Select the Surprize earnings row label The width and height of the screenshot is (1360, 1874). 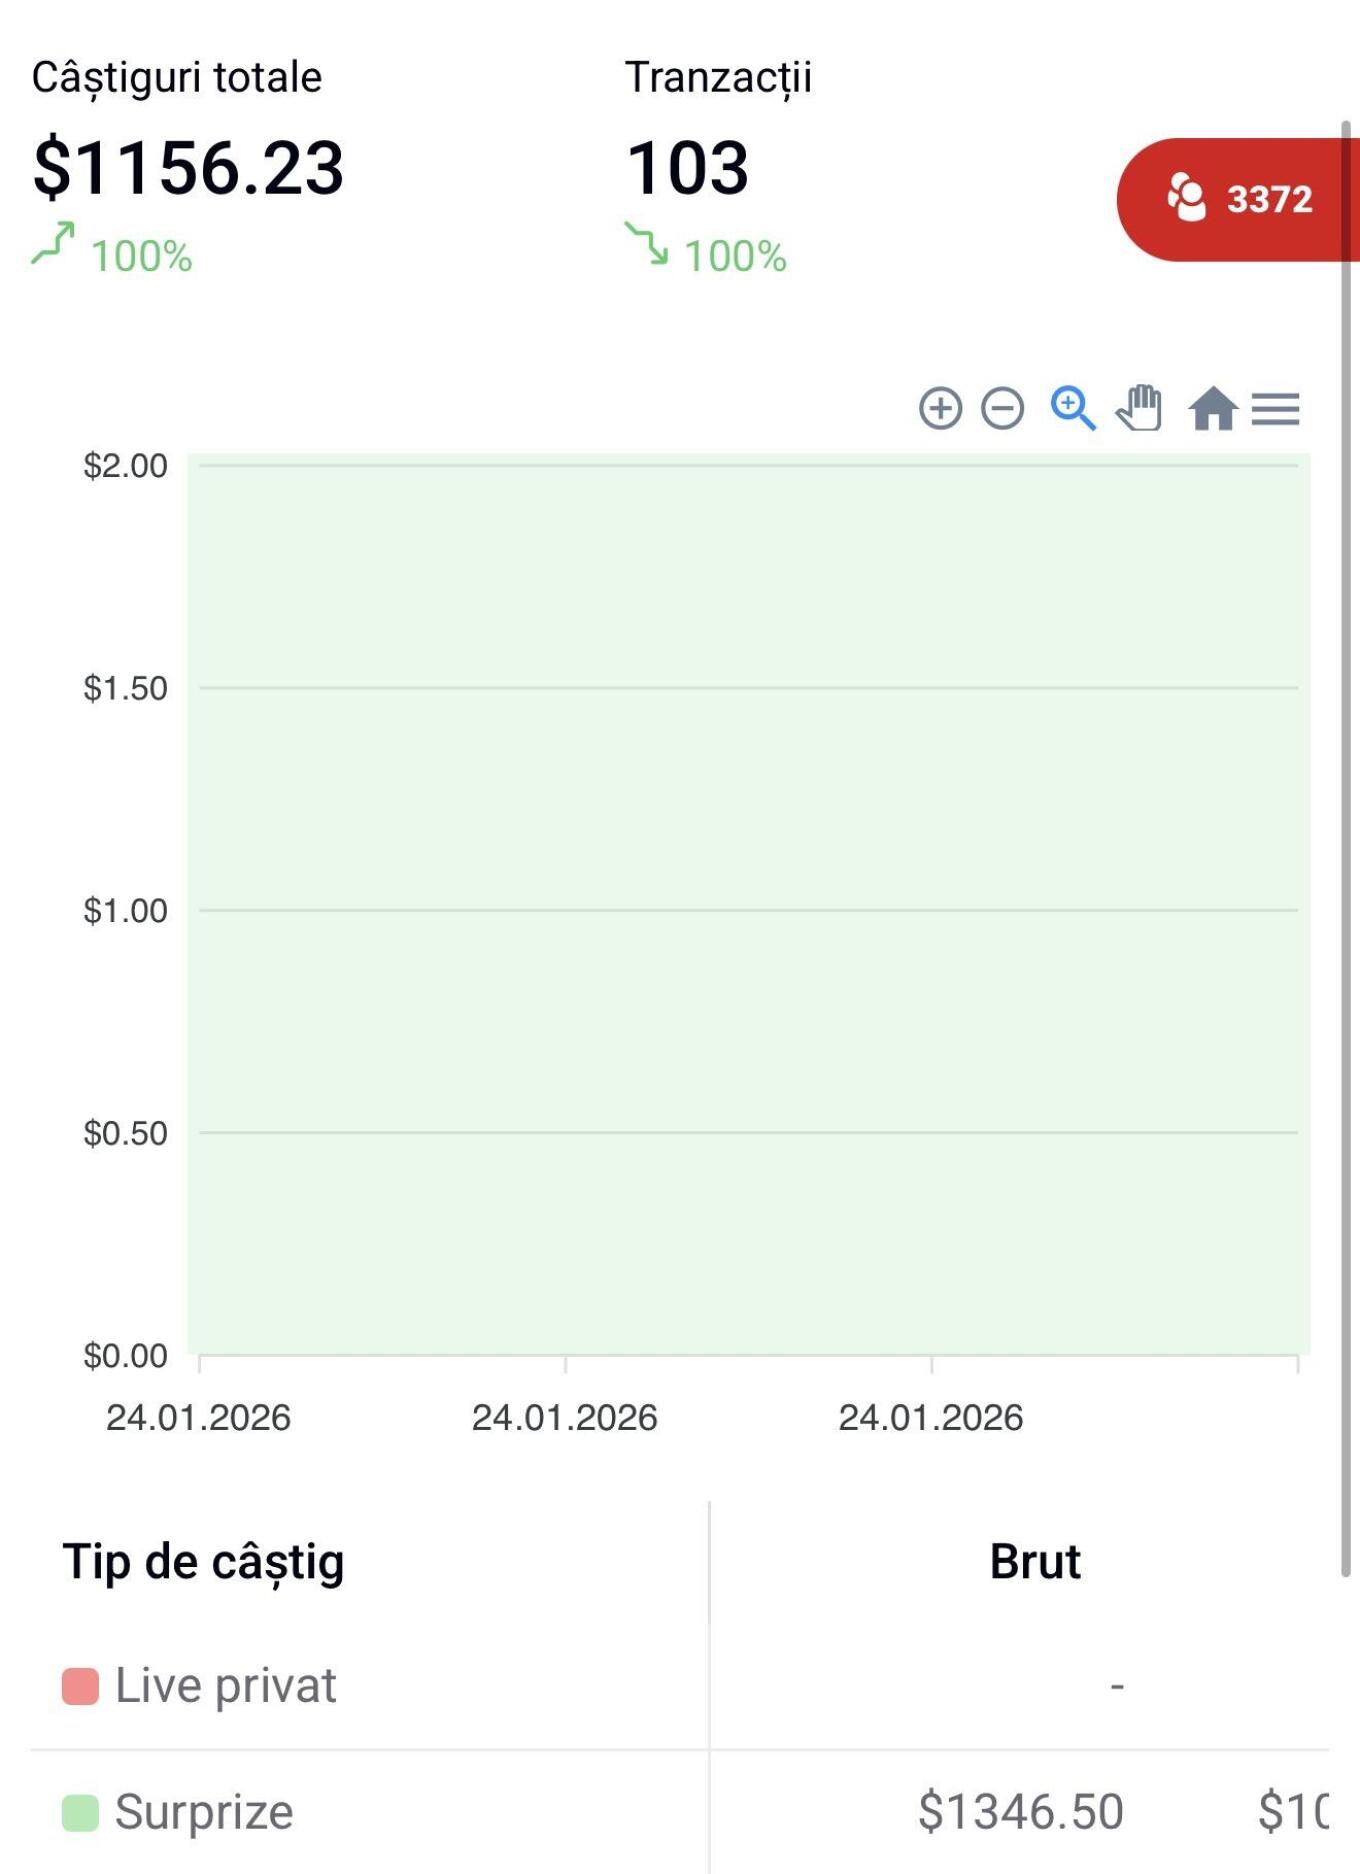coord(204,1812)
